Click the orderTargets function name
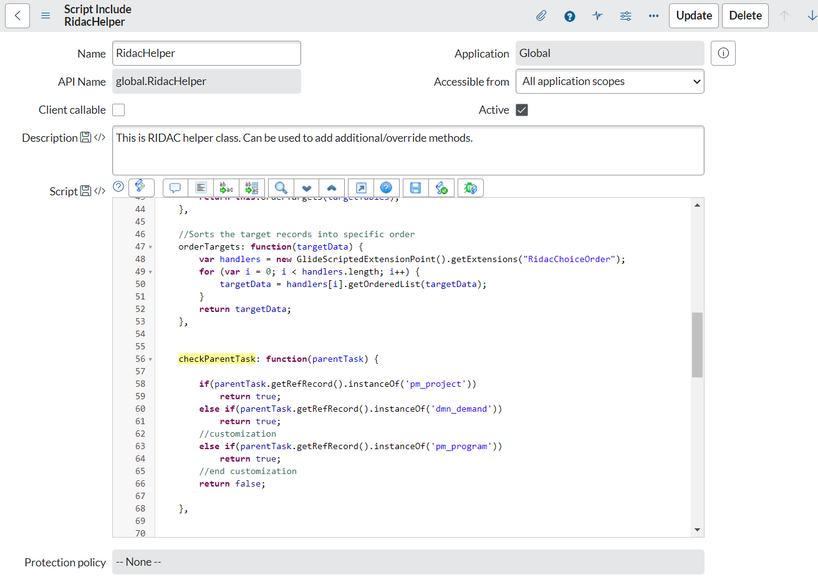 [209, 247]
